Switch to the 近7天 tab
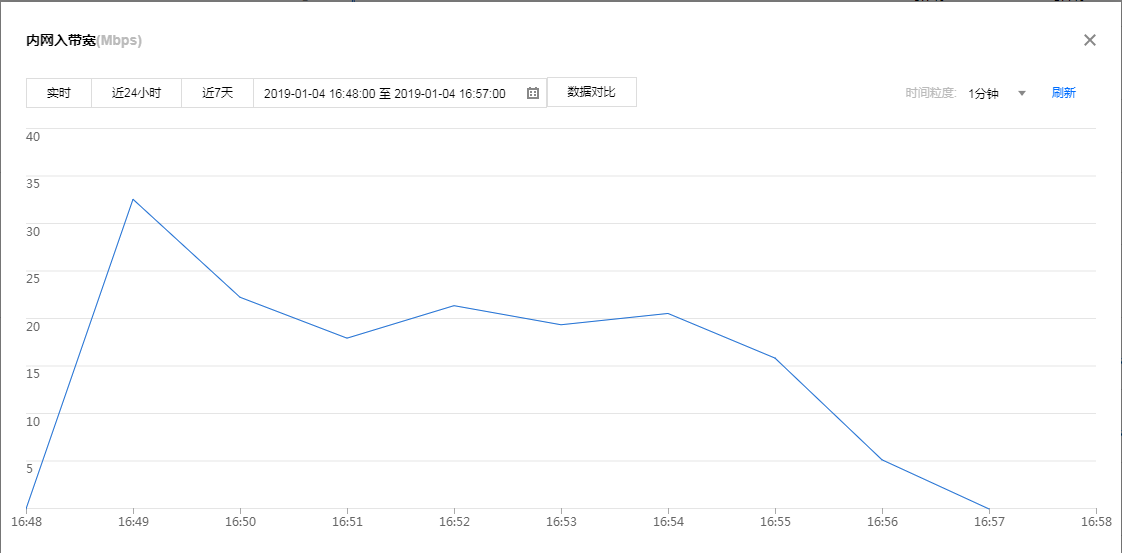The width and height of the screenshot is (1122, 553). pyautogui.click(x=217, y=93)
